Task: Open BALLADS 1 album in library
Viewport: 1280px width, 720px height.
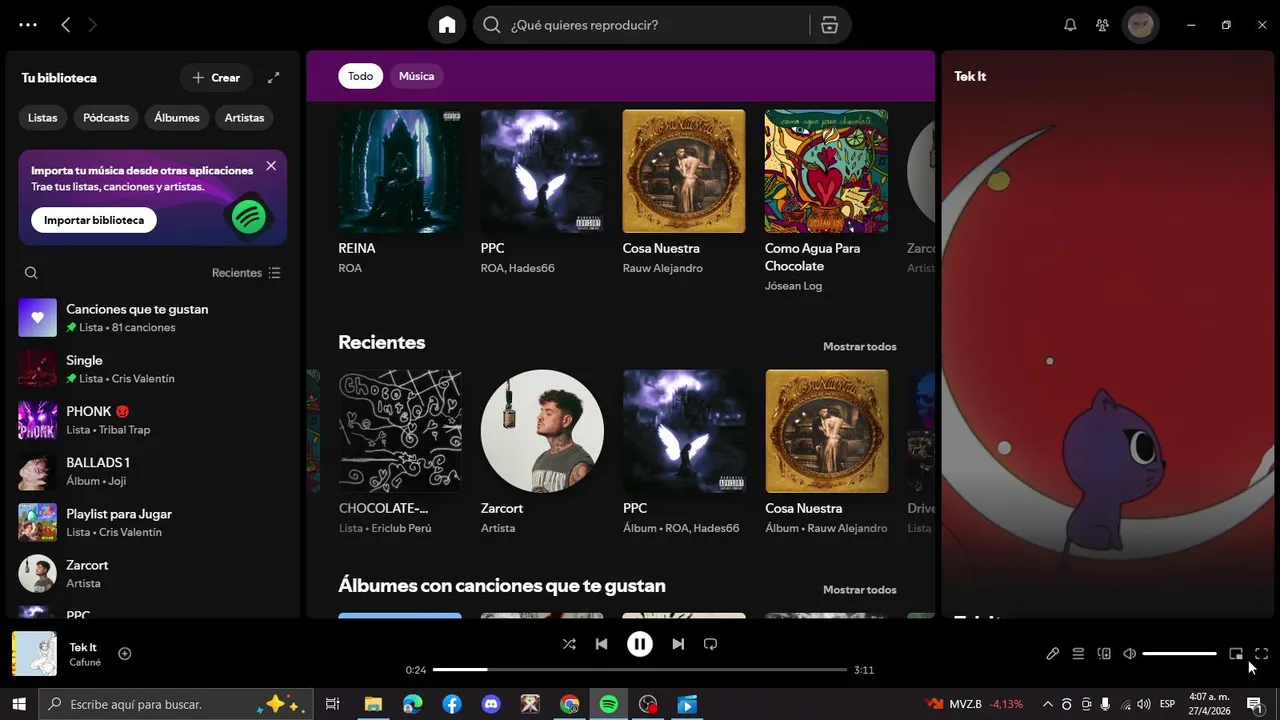Action: coord(153,471)
